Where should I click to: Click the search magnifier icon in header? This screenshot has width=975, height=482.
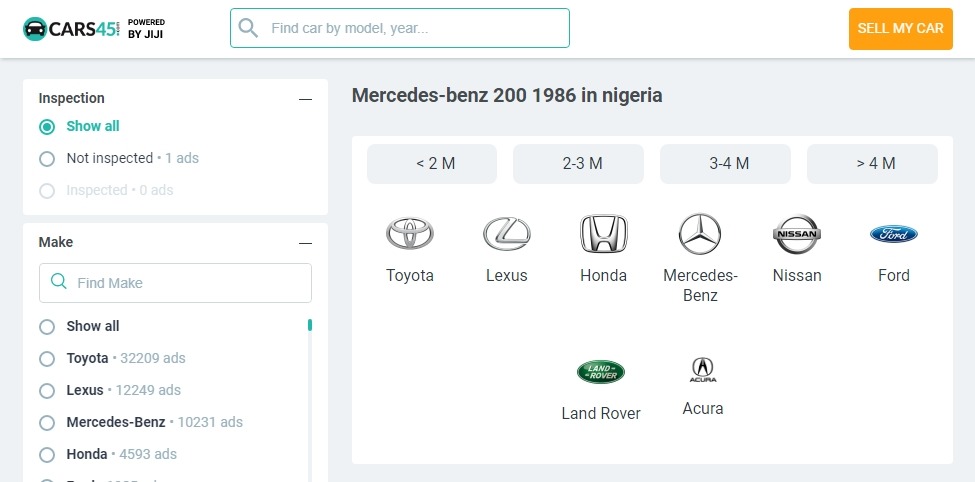(x=247, y=28)
